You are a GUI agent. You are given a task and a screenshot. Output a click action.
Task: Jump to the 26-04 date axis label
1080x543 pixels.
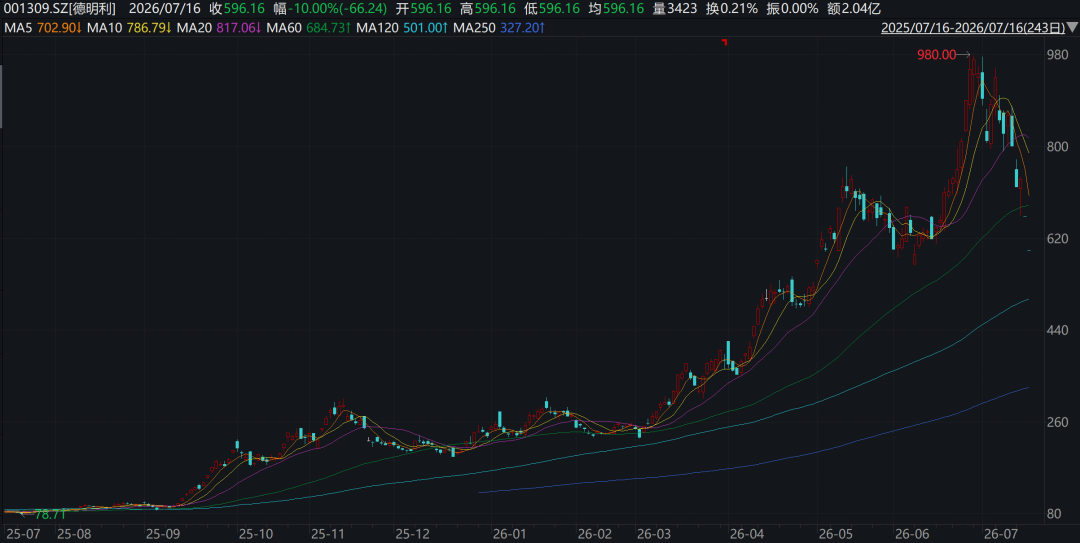tap(747, 533)
